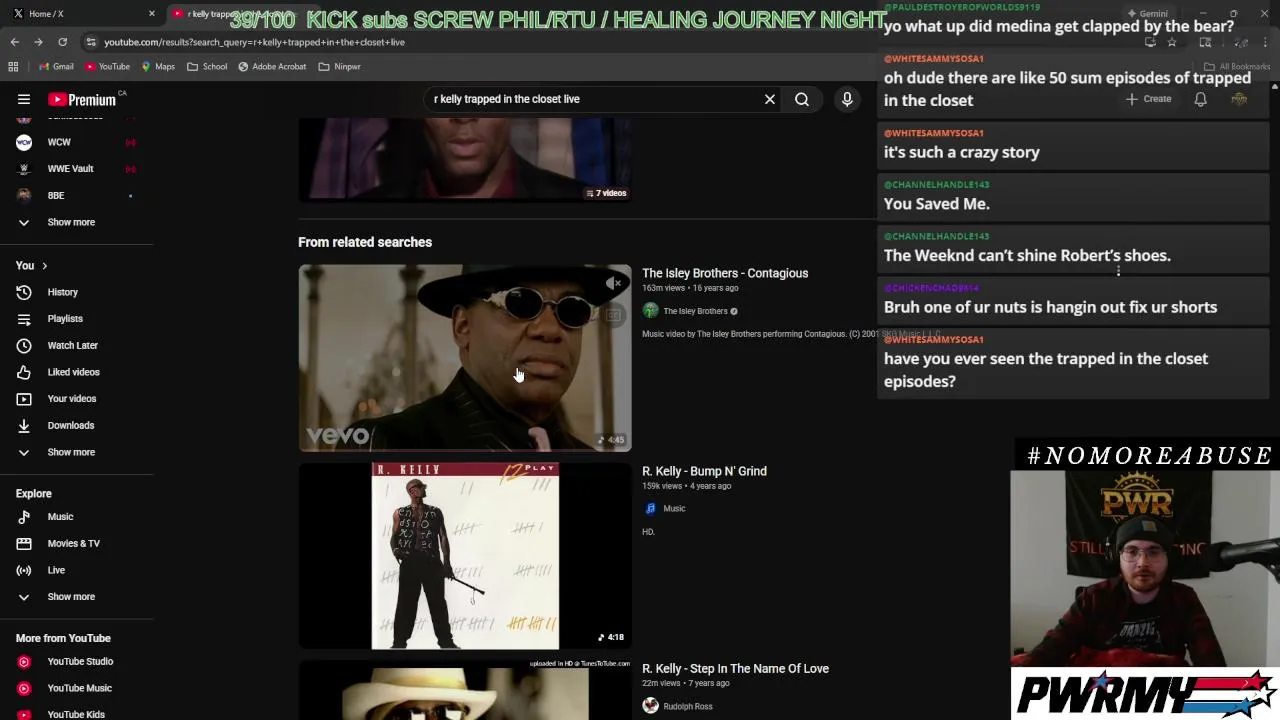1280x720 pixels.
Task: Play The Isley Brothers Contagious thumbnail
Action: [x=465, y=358]
